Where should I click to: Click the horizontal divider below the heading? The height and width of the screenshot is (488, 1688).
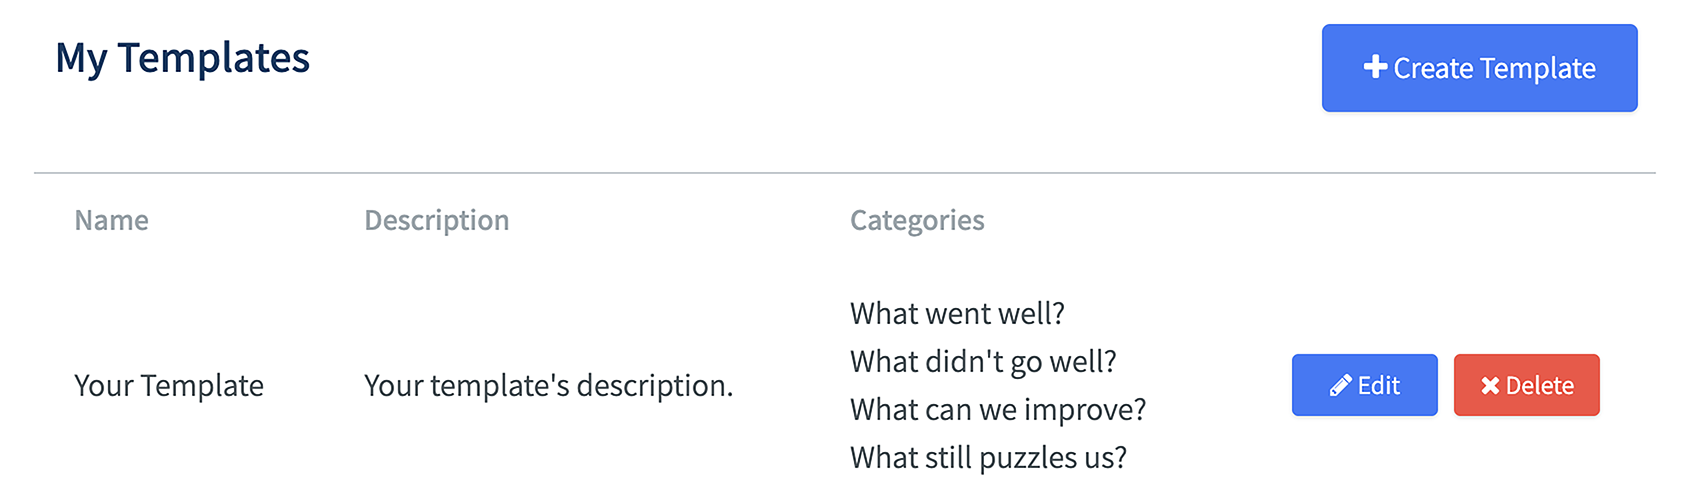[x=844, y=173]
